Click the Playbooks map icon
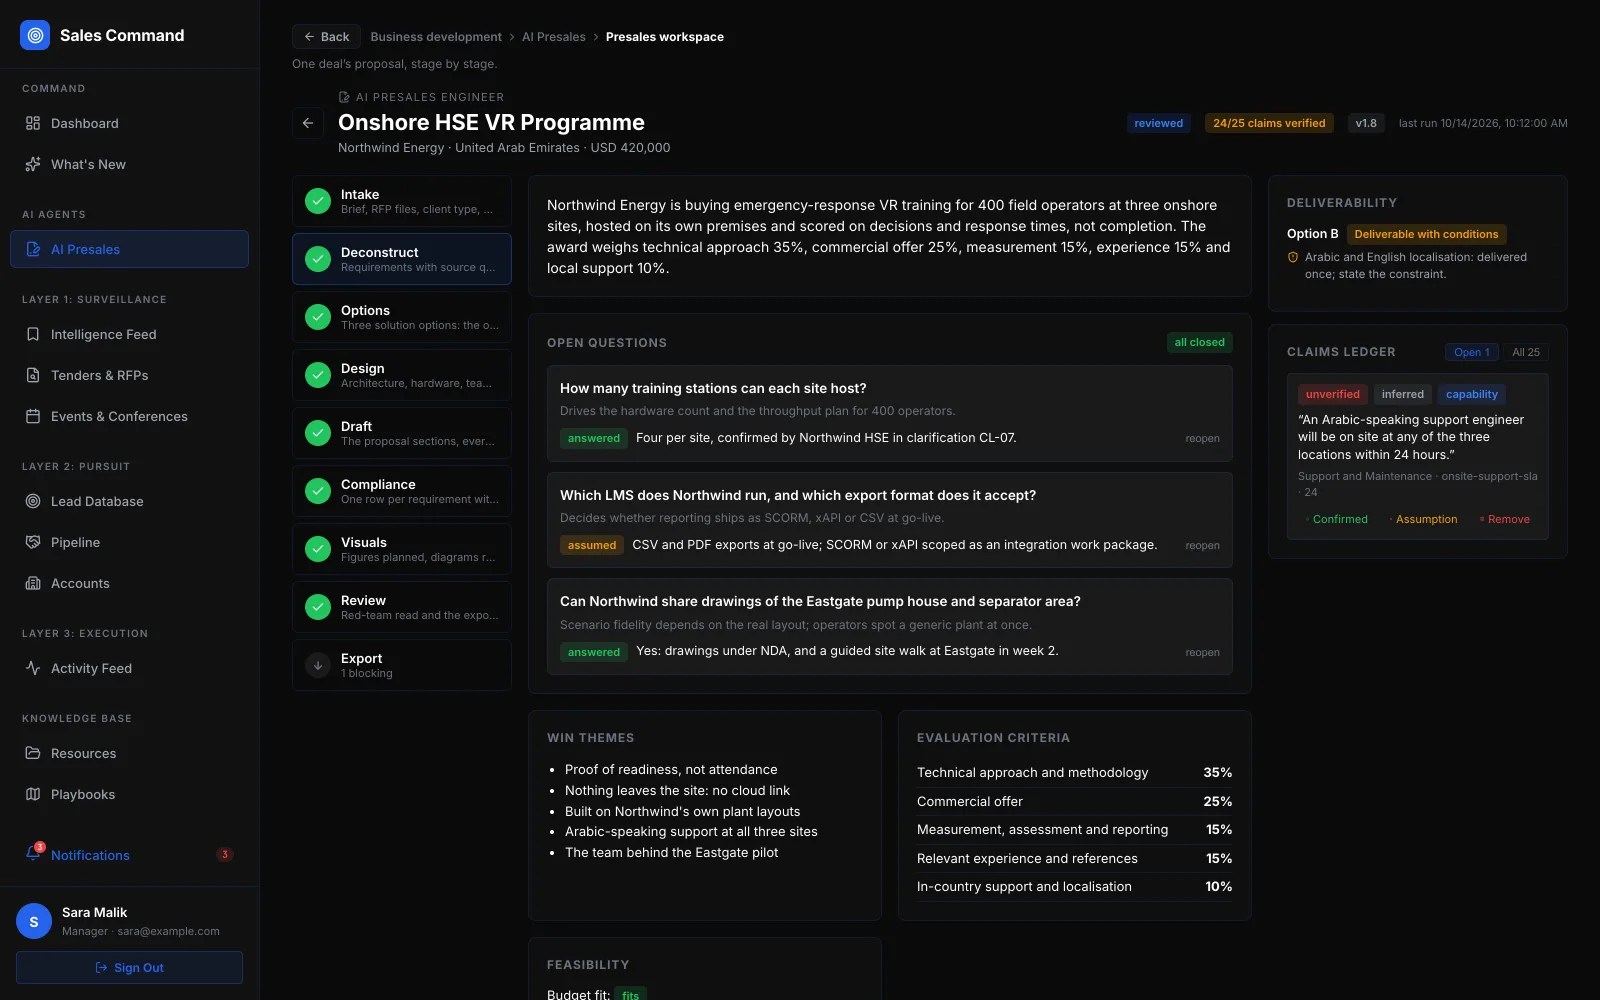 pyautogui.click(x=33, y=794)
